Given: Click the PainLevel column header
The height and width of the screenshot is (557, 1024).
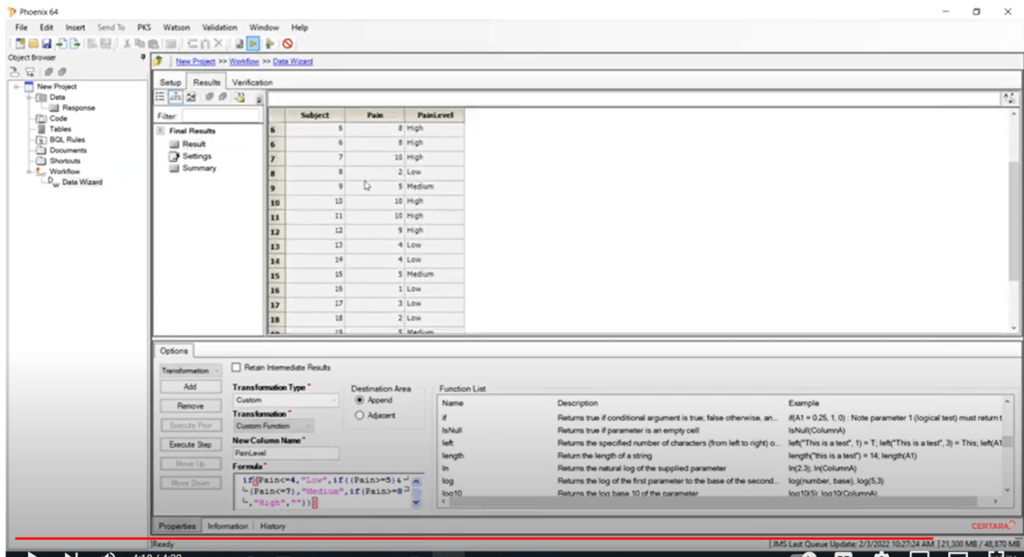Looking at the screenshot, I should coord(435,115).
